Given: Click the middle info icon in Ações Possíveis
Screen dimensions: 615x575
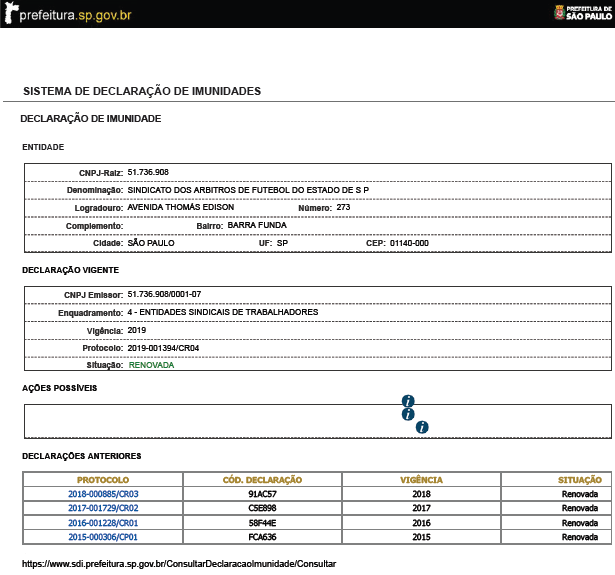Looking at the screenshot, I should (408, 414).
